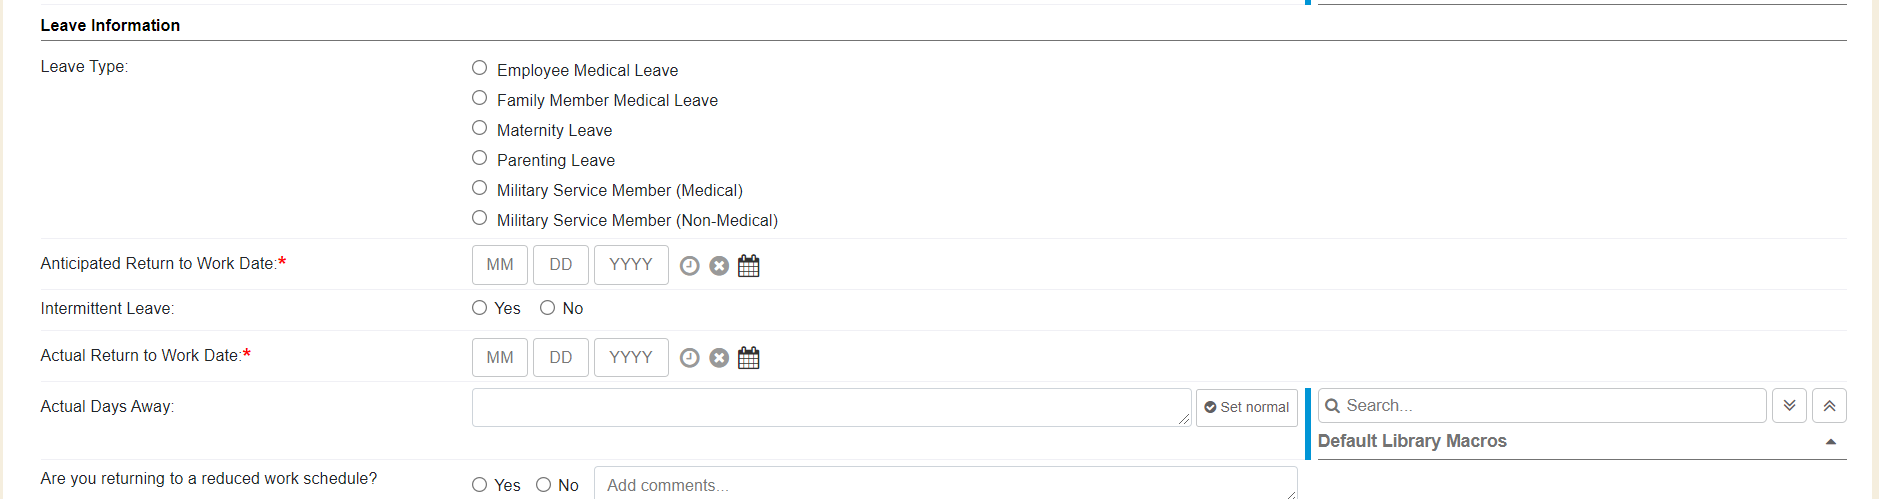Choose Maternity Leave radio button
1879x499 pixels.
click(x=480, y=128)
